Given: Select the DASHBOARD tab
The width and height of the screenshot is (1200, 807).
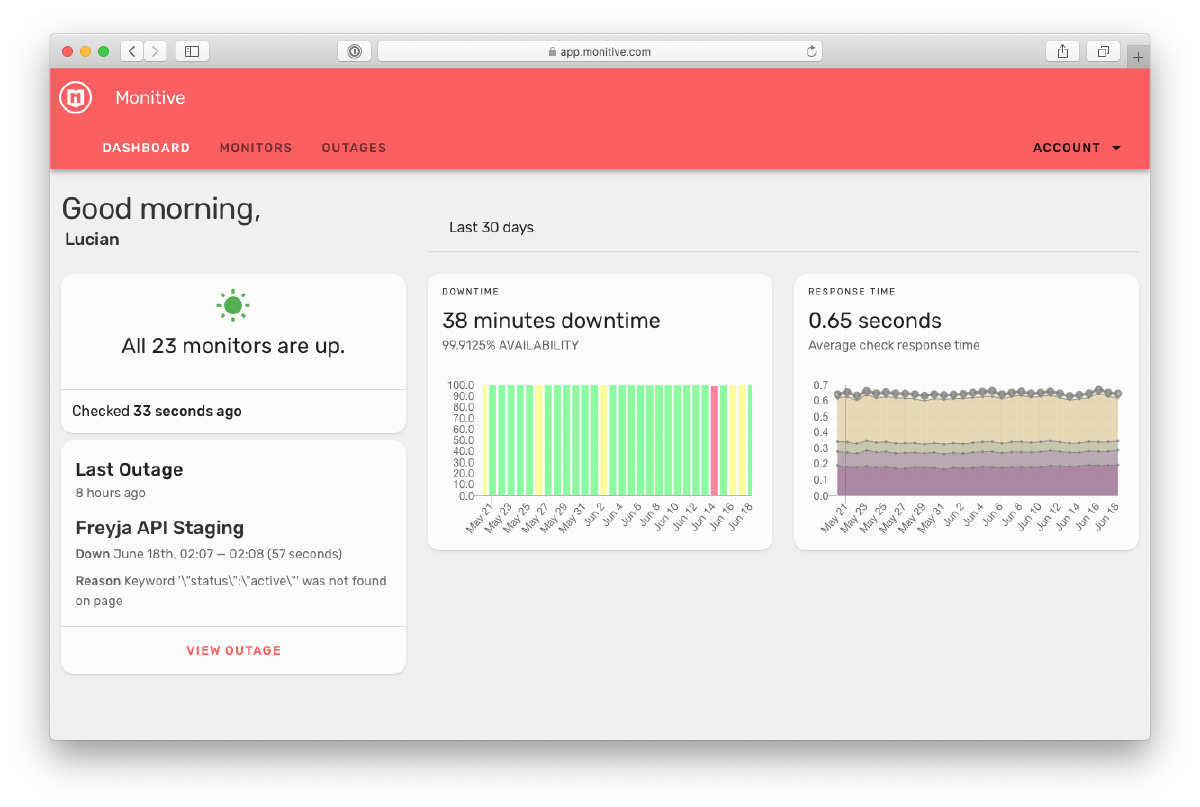Looking at the screenshot, I should (146, 147).
